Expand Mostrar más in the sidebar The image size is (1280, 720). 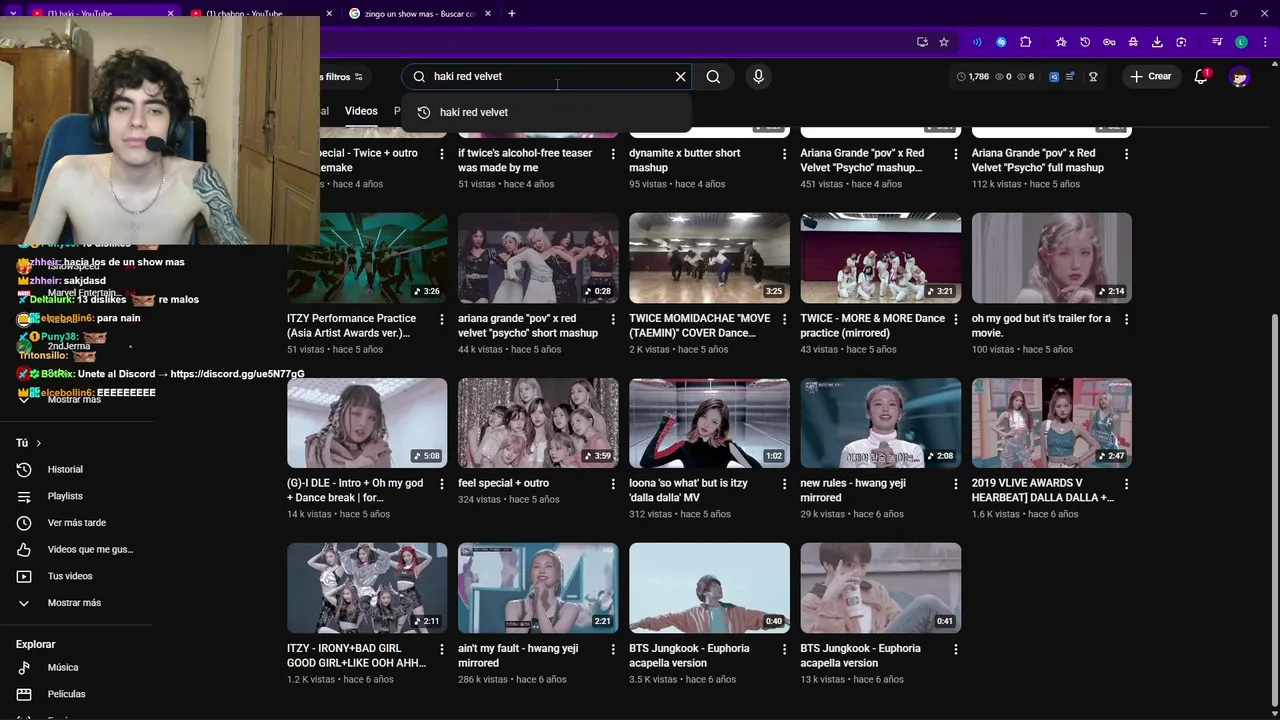[x=76, y=603]
